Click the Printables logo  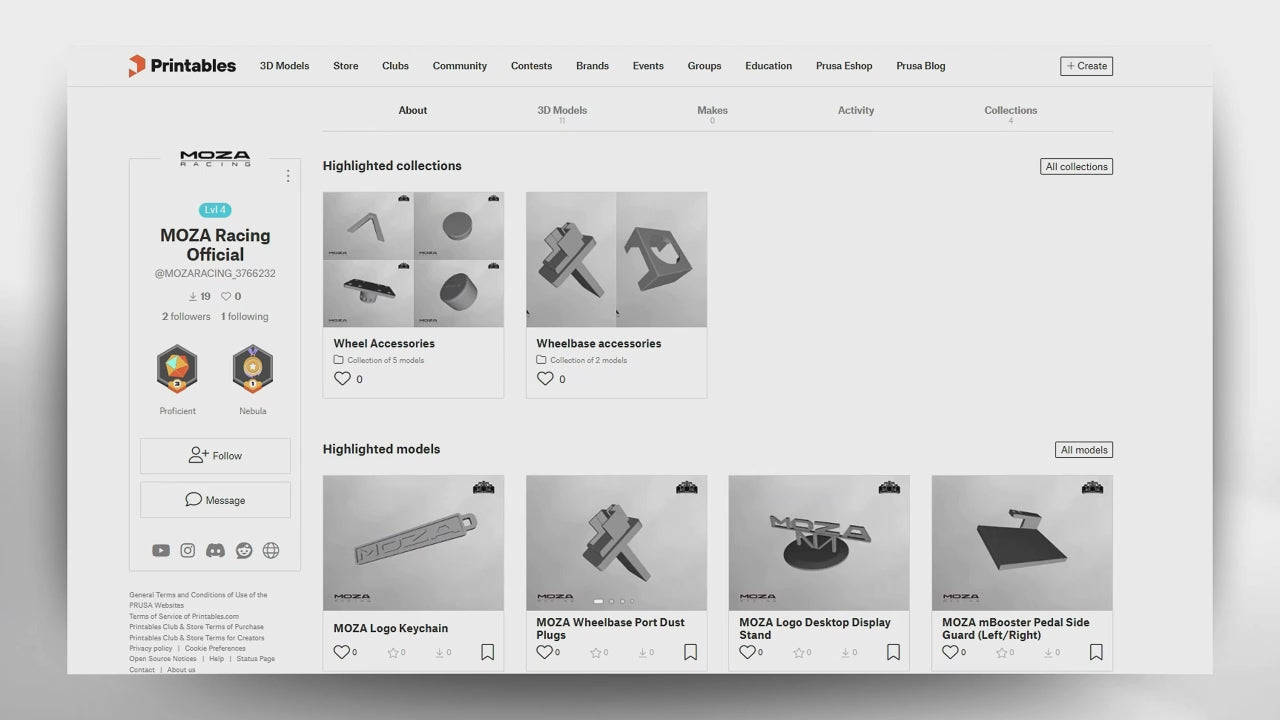coord(182,66)
